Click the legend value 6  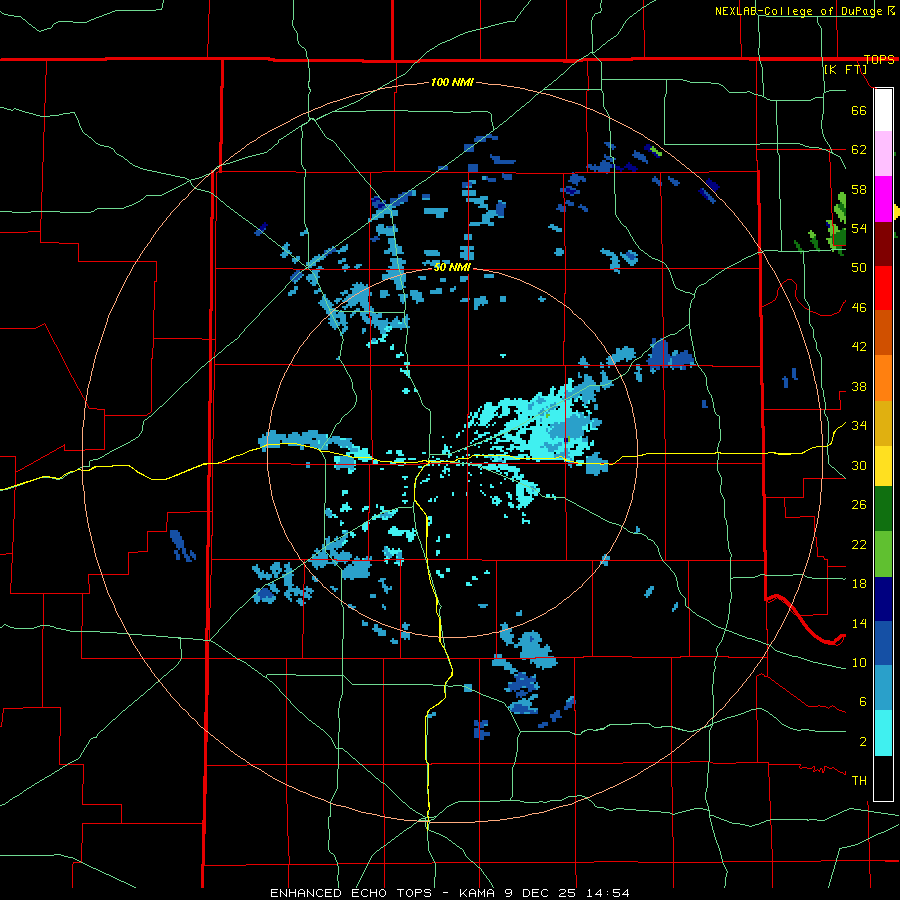862,702
